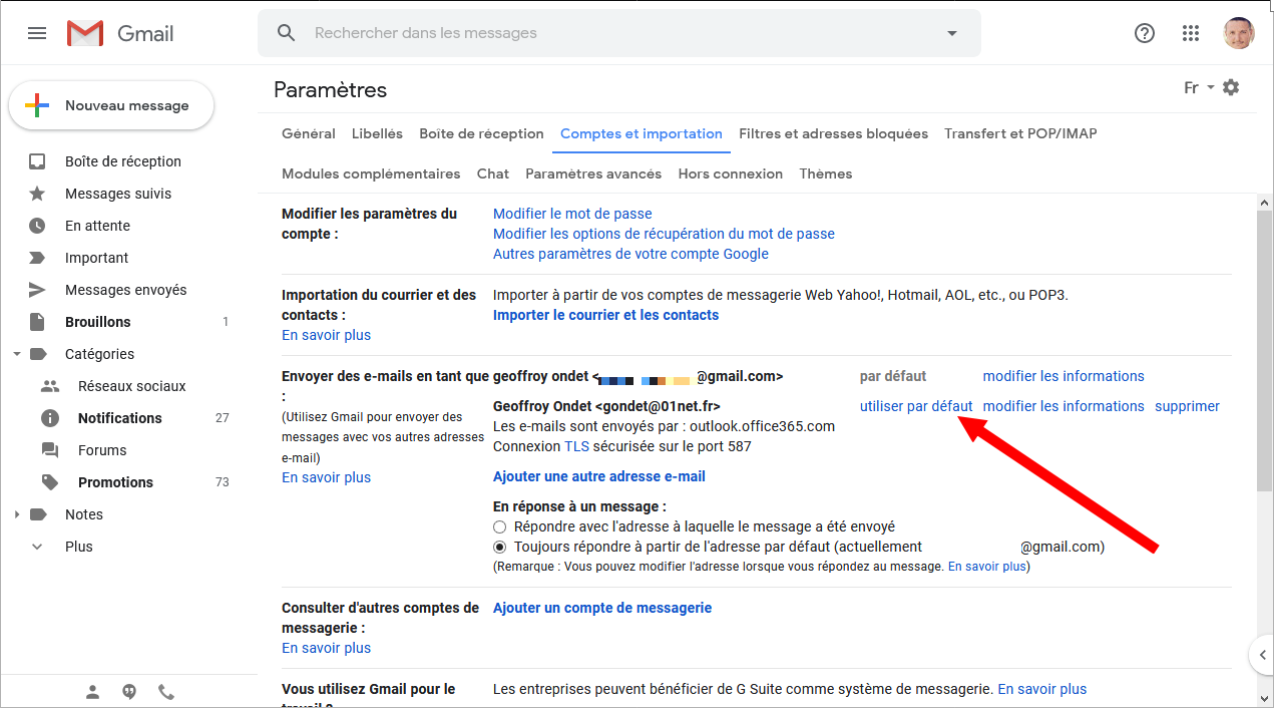
Task: Open the Hangouts conversations icon
Action: coord(129,691)
